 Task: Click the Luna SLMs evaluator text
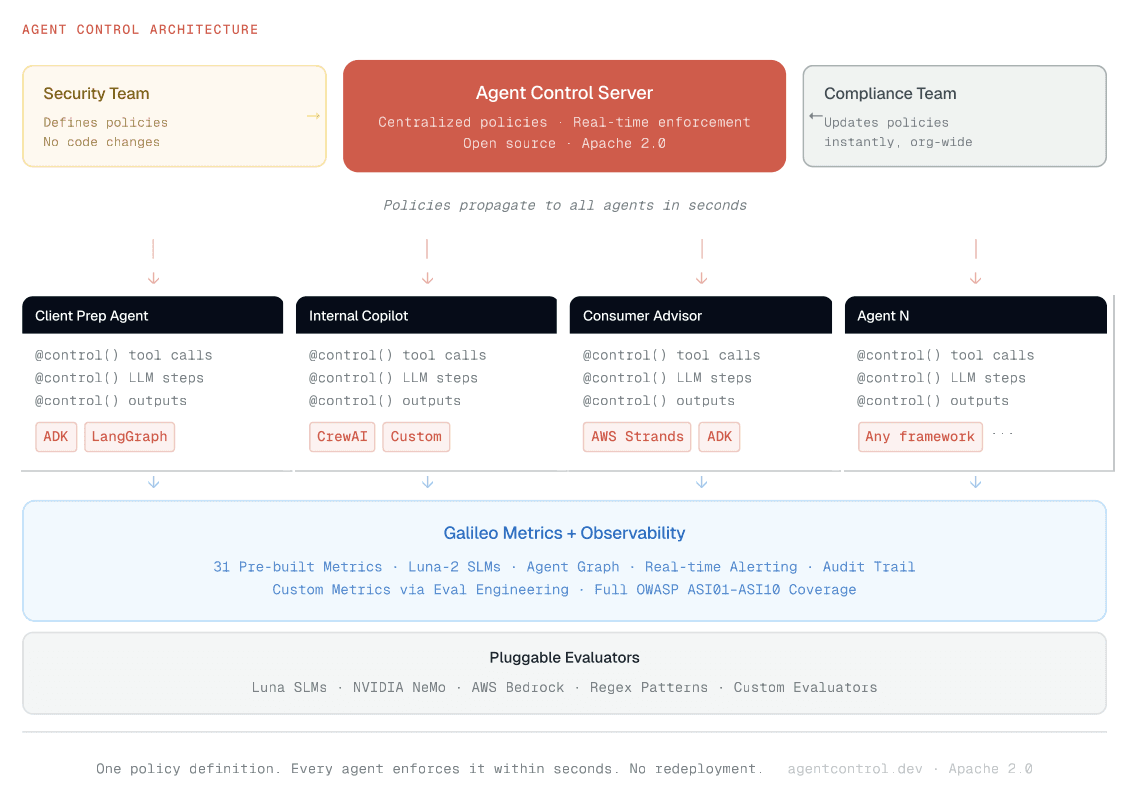point(289,688)
